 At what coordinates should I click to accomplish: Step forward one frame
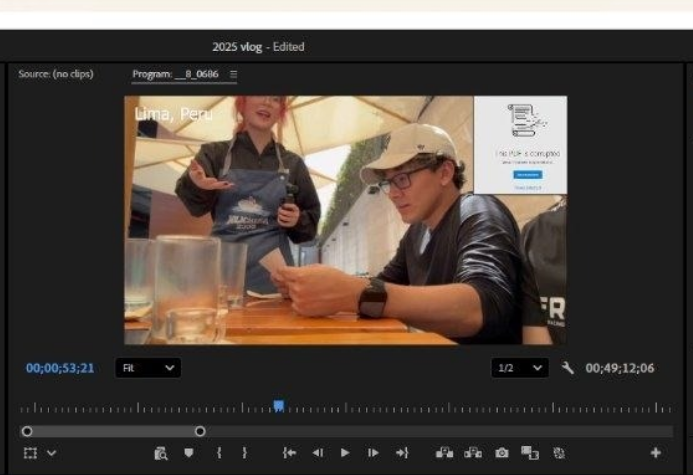pos(373,453)
